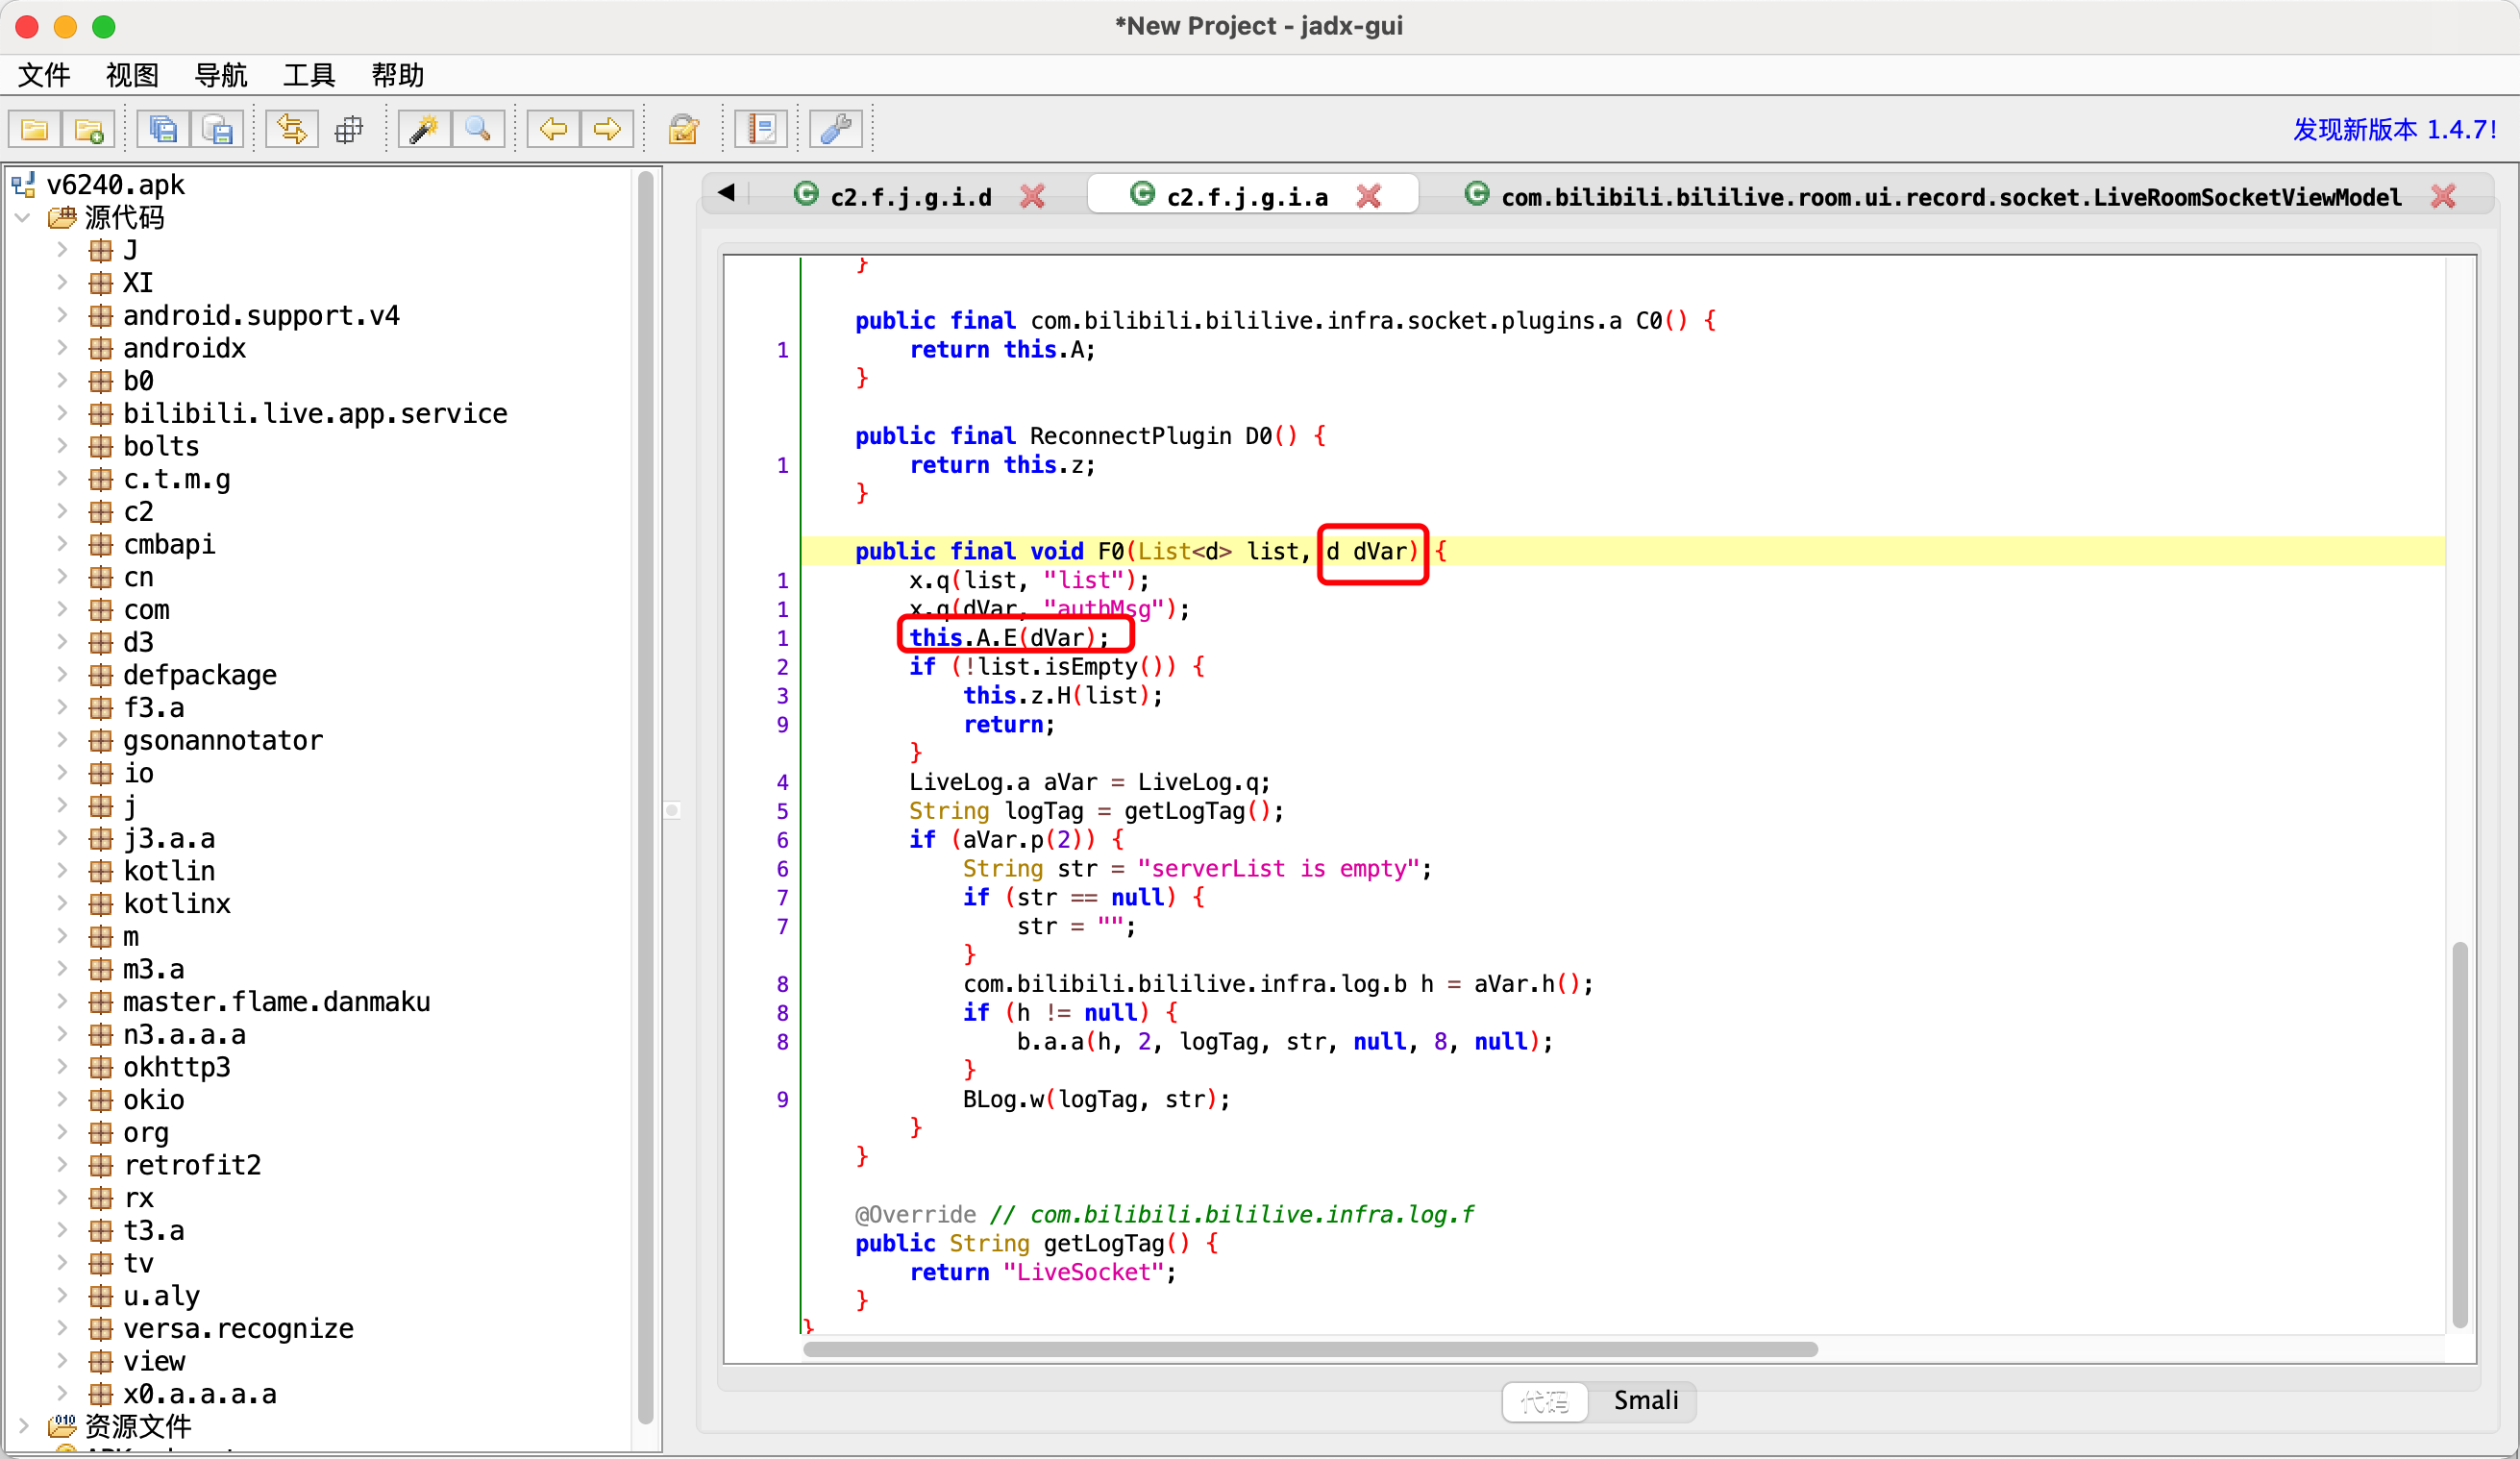Select the versa.recognize package
2520x1459 pixels.
[x=239, y=1328]
